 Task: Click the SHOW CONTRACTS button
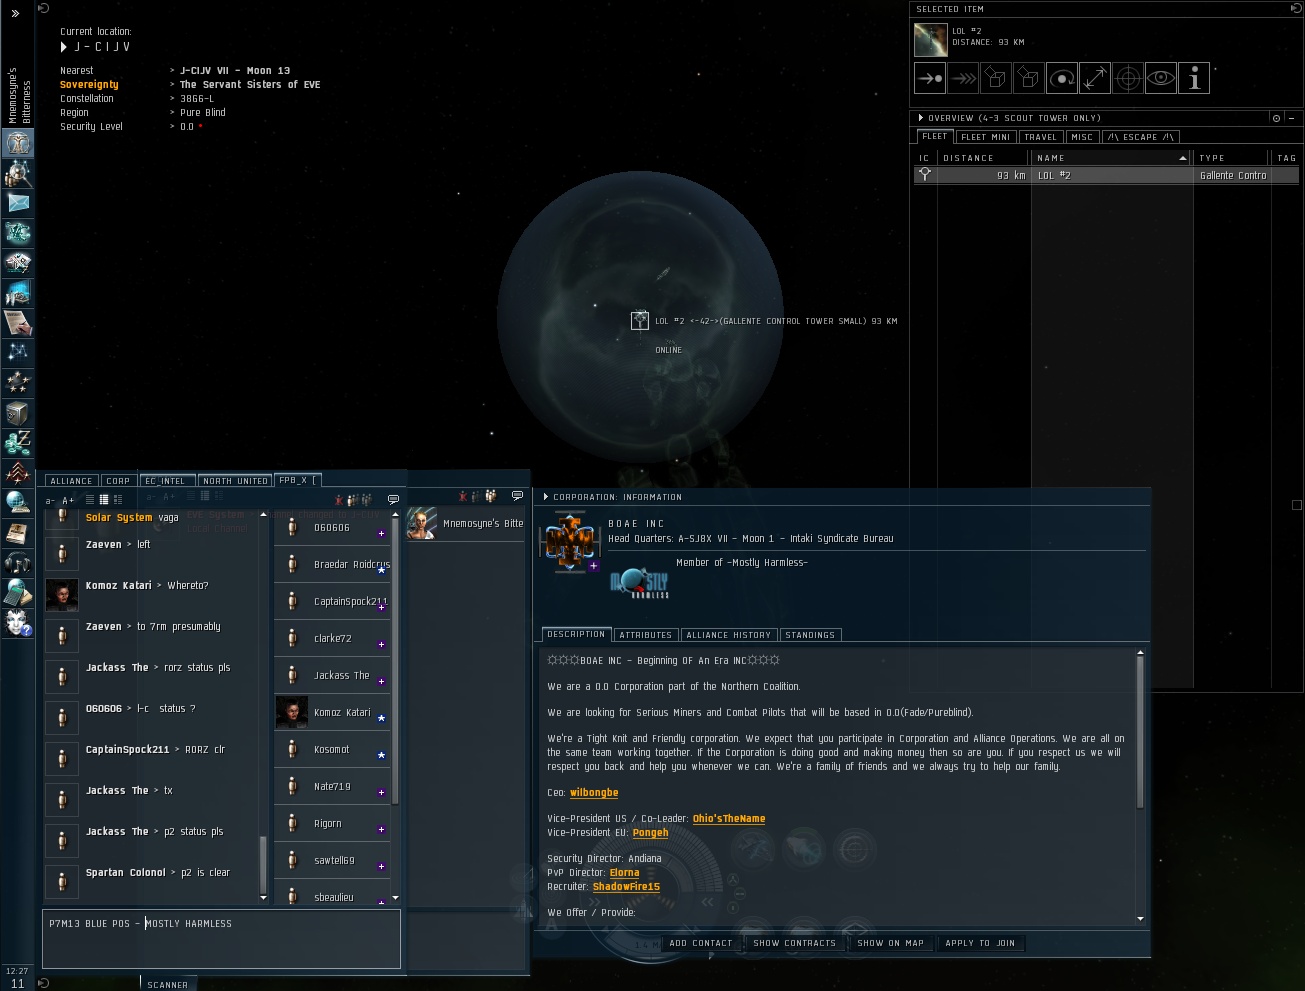[x=794, y=943]
